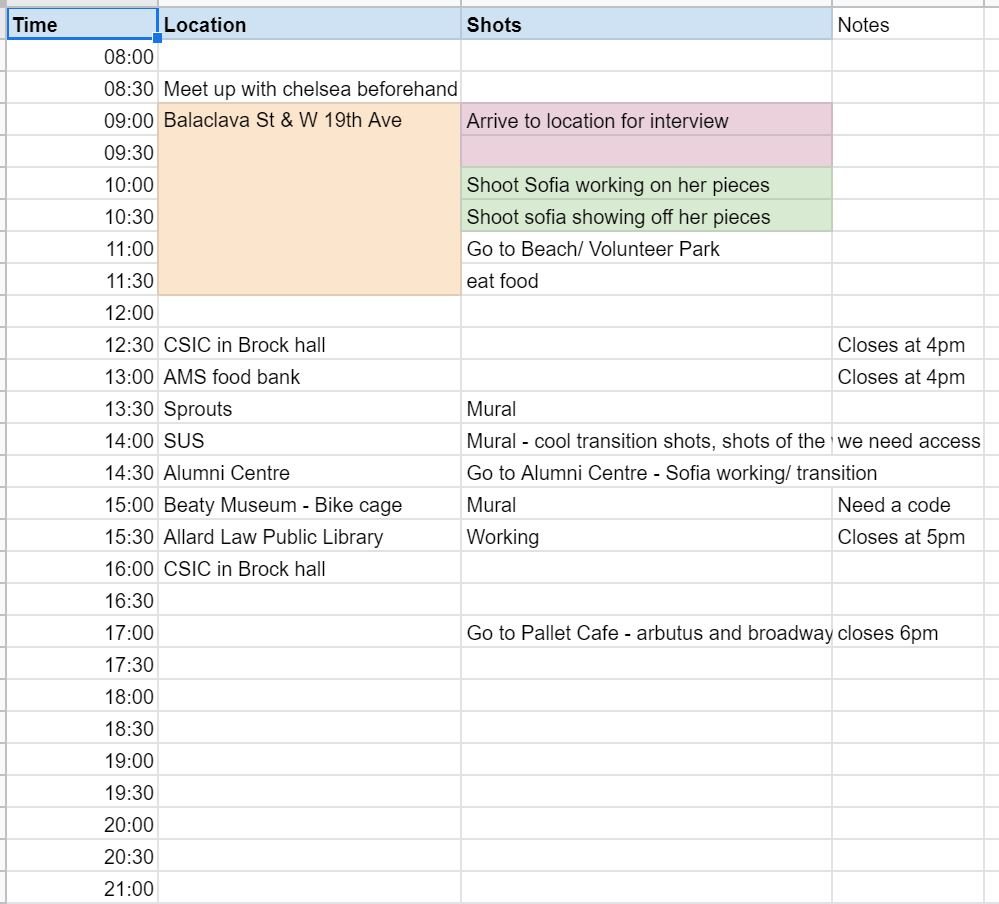Click the Beaty Museum - Bike cage cell
The image size is (999, 904).
pyautogui.click(x=309, y=505)
